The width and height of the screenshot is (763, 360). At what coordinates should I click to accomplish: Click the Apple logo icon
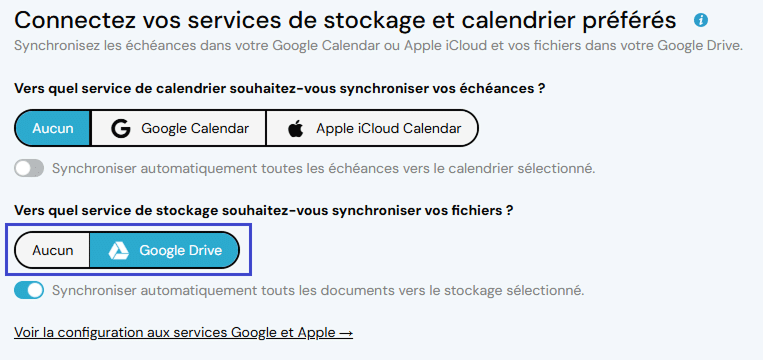point(295,129)
